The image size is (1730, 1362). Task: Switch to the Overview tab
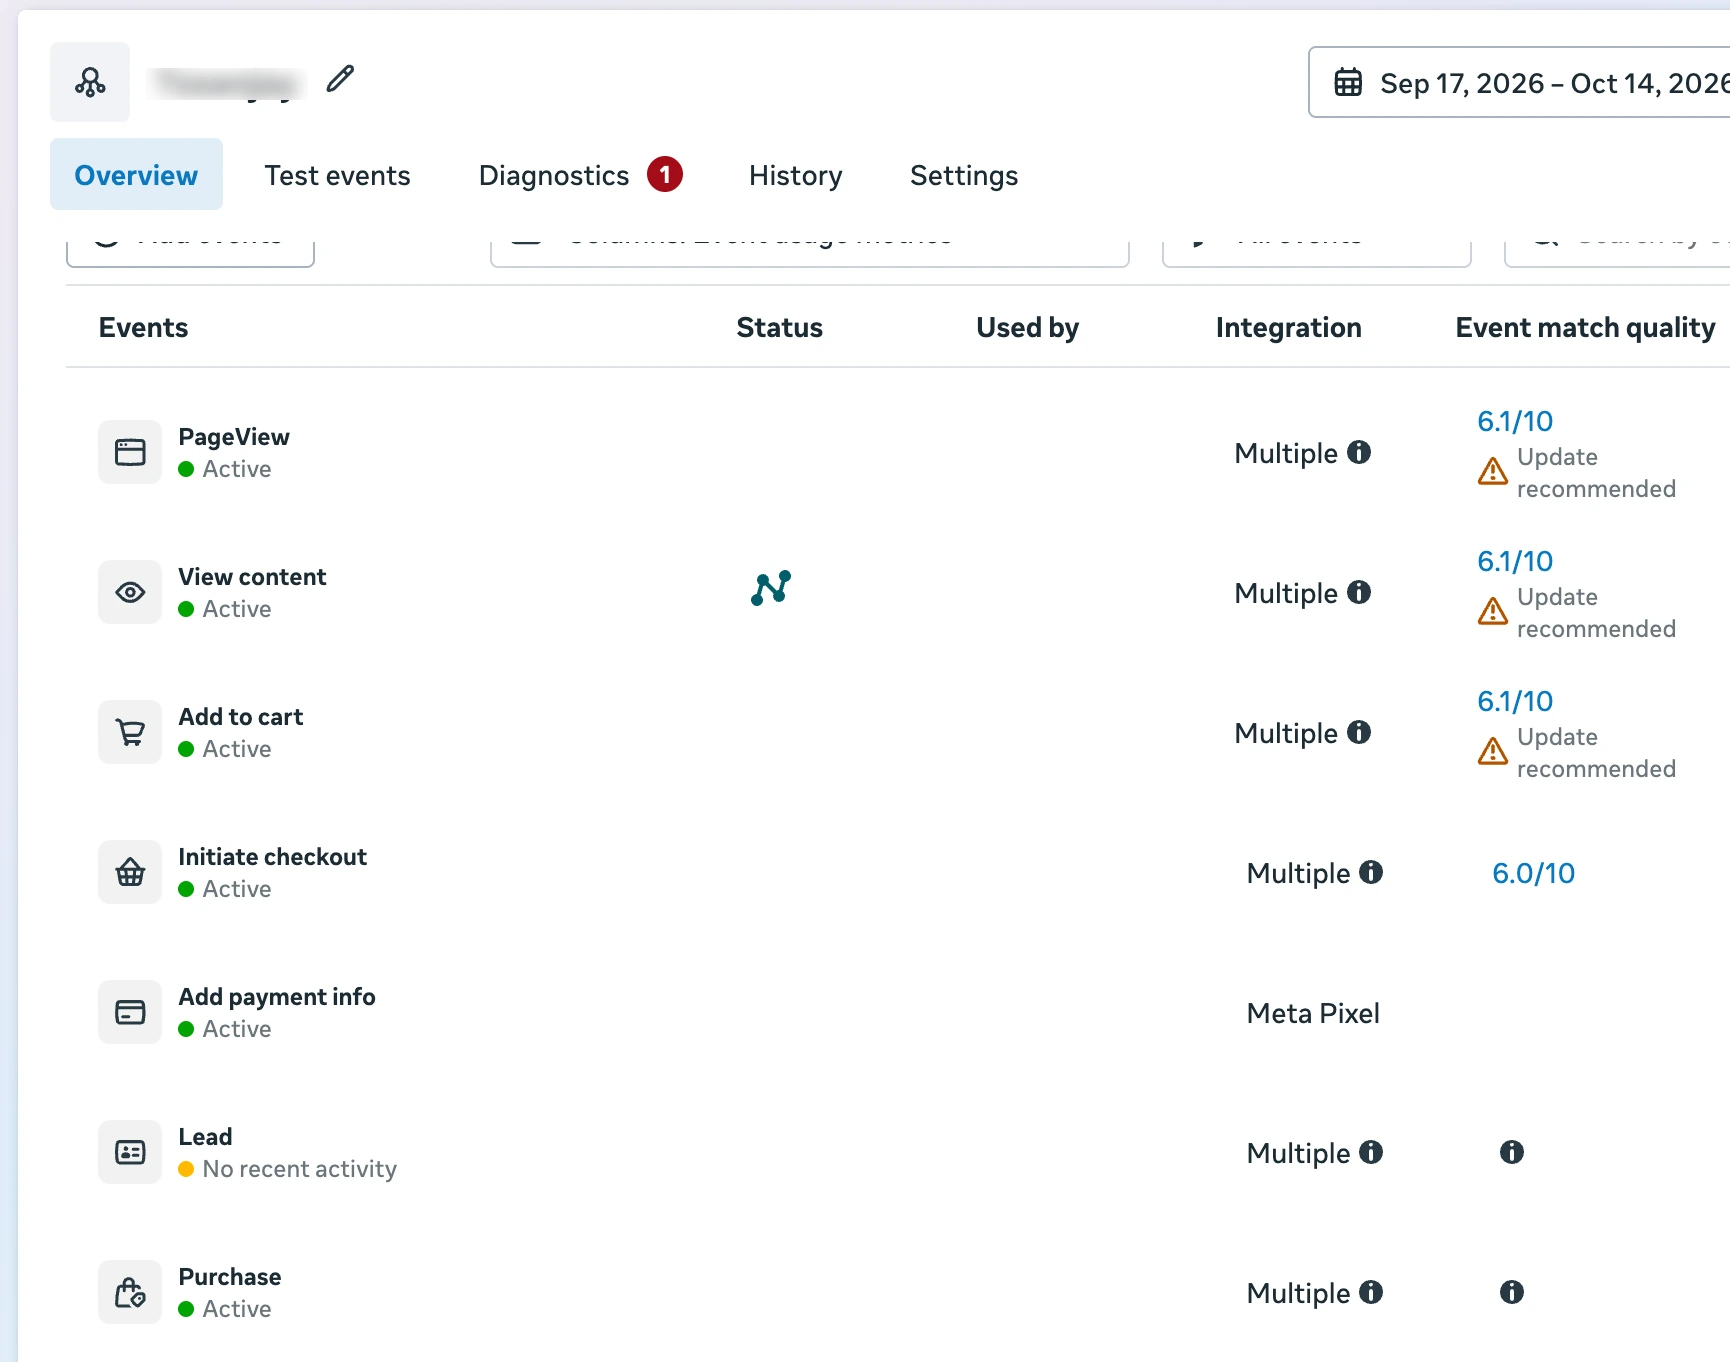click(136, 175)
